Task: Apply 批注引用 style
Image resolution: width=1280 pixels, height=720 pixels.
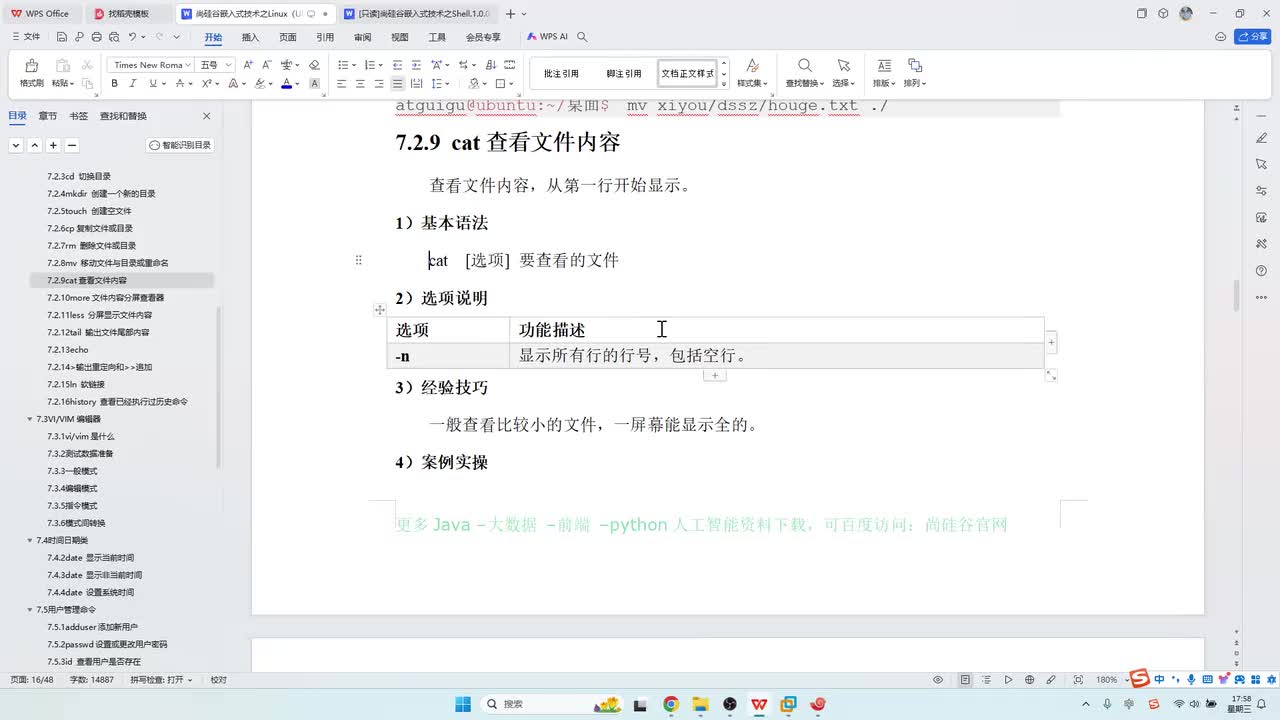Action: [x=561, y=73]
